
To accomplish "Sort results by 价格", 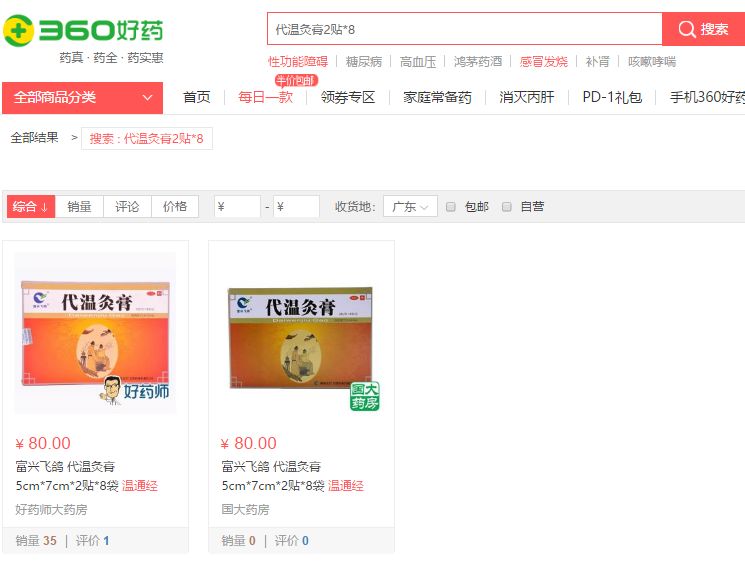I will click(x=175, y=207).
